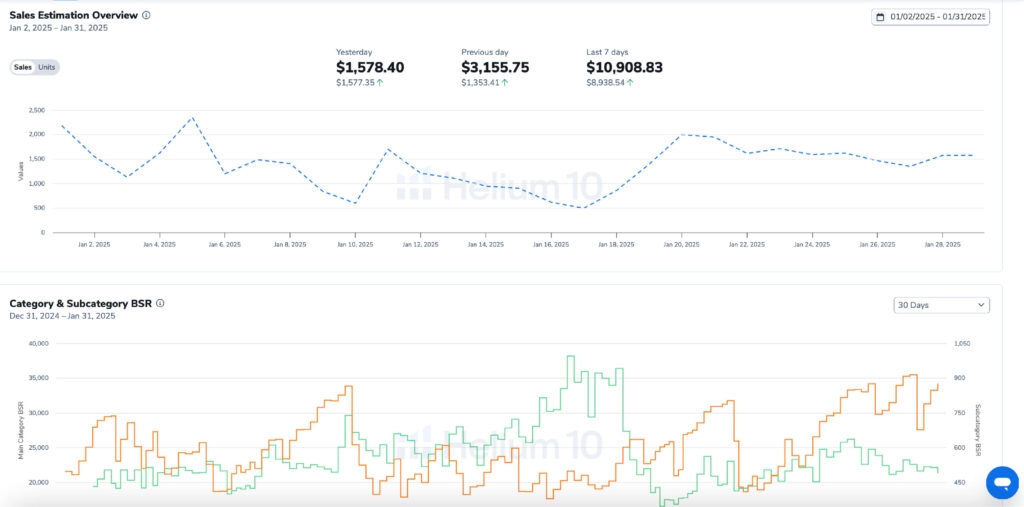Click green up arrow next to $1,353.41
The height and width of the screenshot is (507, 1024).
[504, 83]
